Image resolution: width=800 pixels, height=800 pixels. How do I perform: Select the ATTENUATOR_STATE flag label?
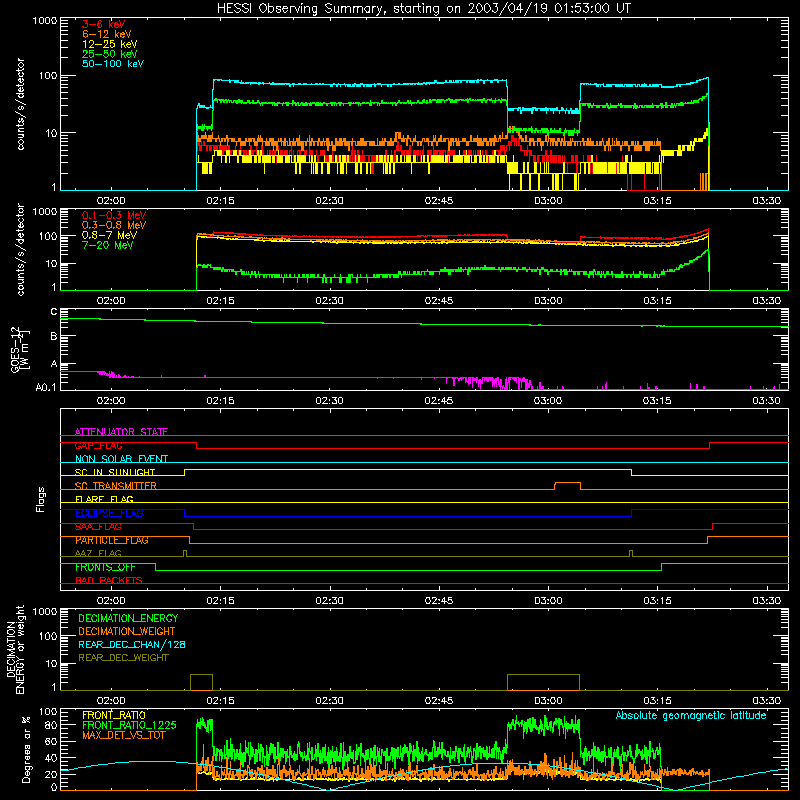point(121,432)
